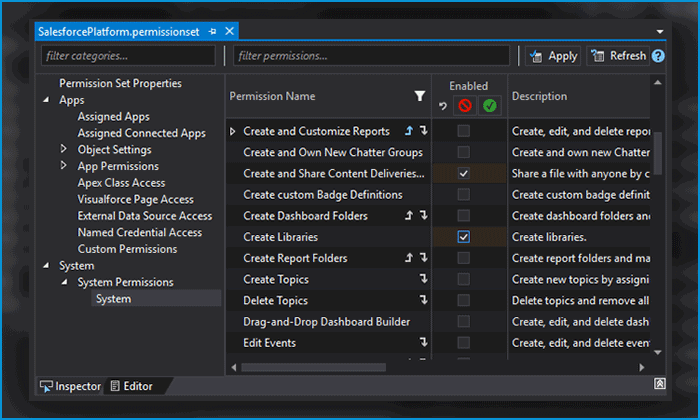The height and width of the screenshot is (420, 700).
Task: Enable Create and Customize Reports checkbox
Action: pyautogui.click(x=464, y=131)
